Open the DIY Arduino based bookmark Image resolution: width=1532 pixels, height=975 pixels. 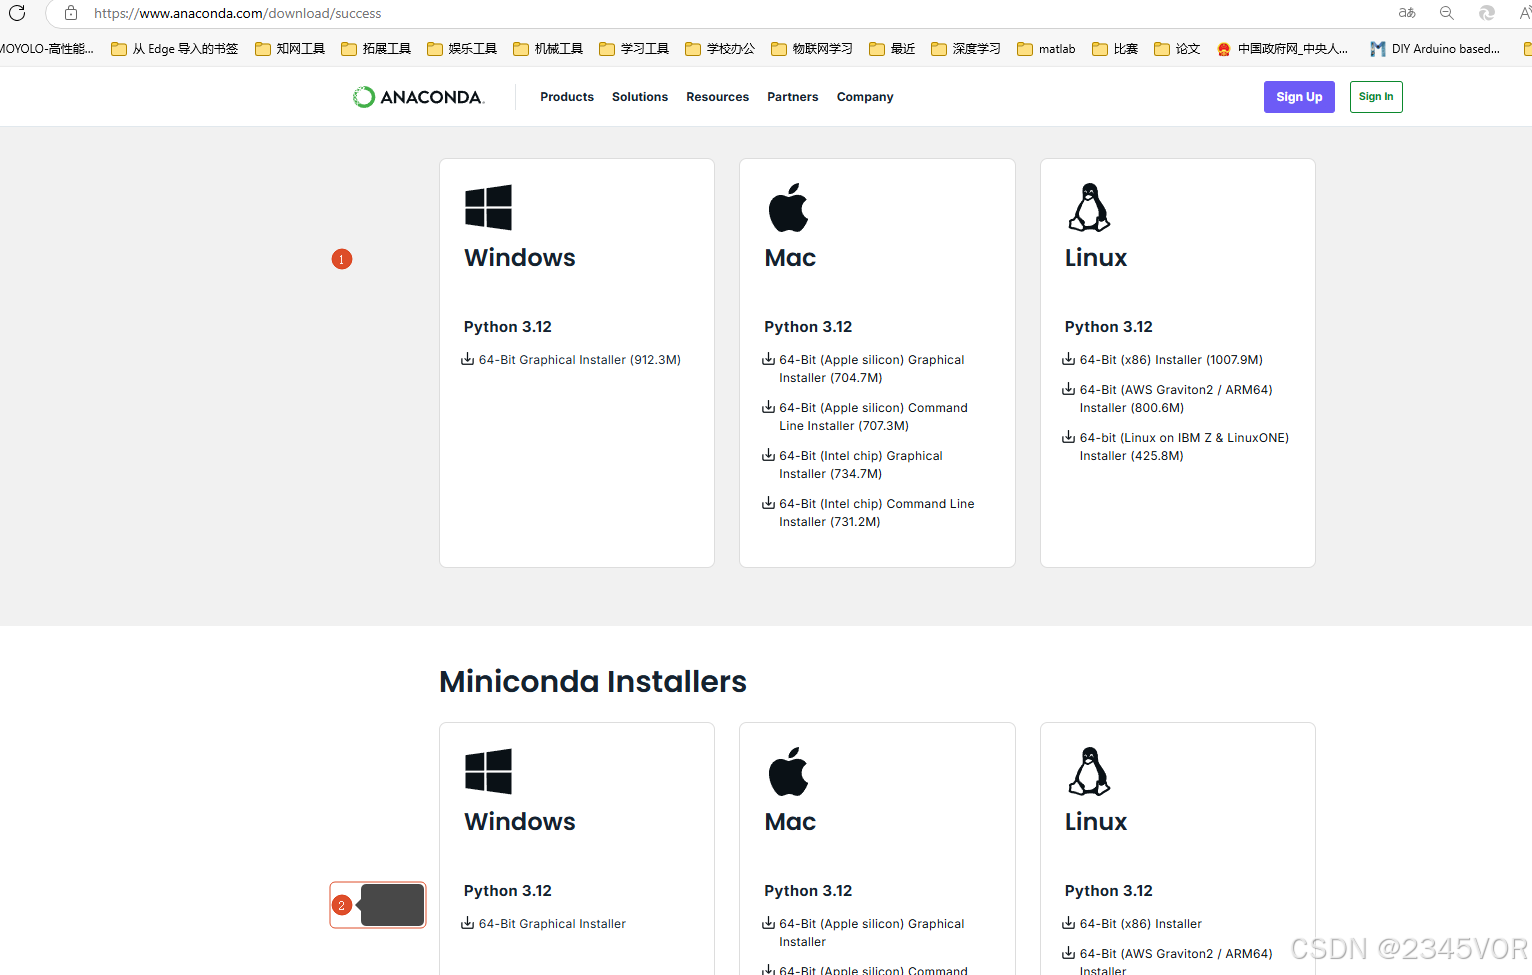tap(1435, 48)
